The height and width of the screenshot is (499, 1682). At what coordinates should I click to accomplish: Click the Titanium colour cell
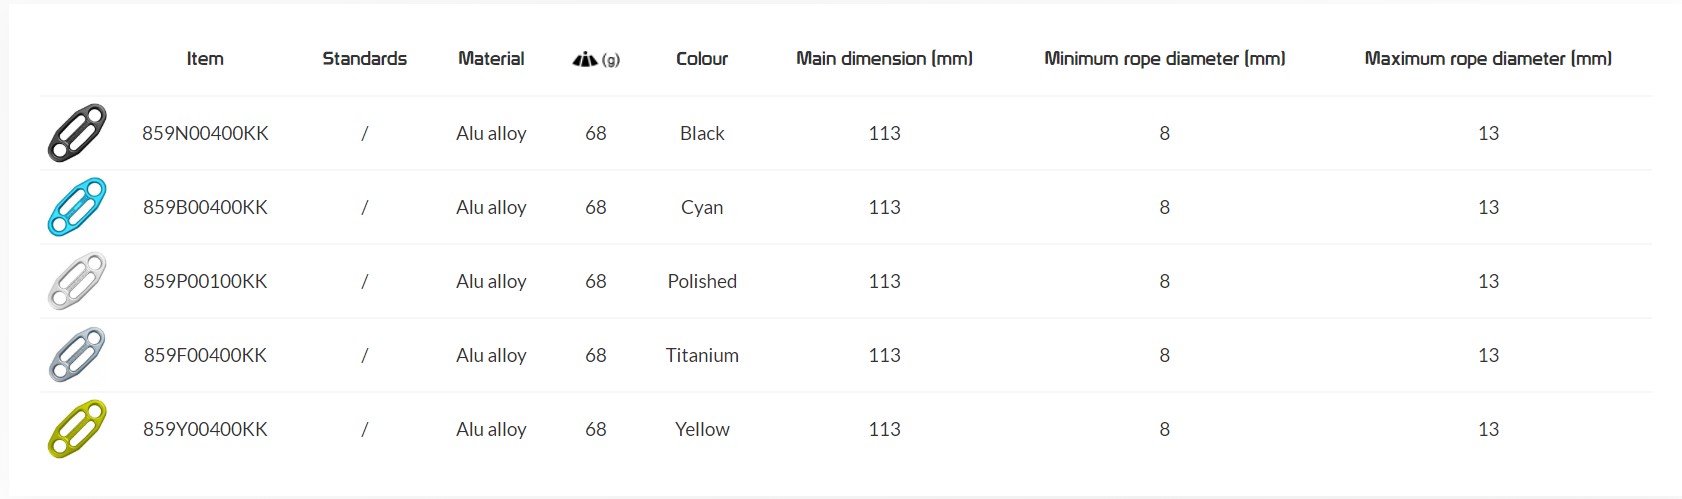tap(702, 355)
